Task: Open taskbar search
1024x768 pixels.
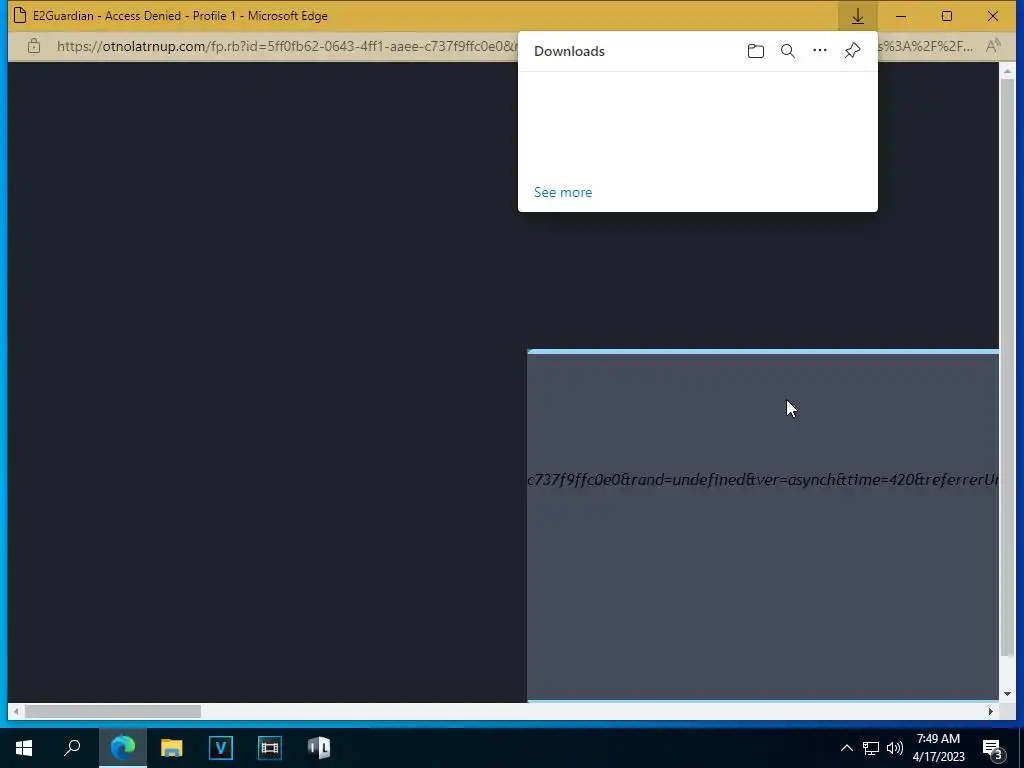Action: (x=72, y=747)
